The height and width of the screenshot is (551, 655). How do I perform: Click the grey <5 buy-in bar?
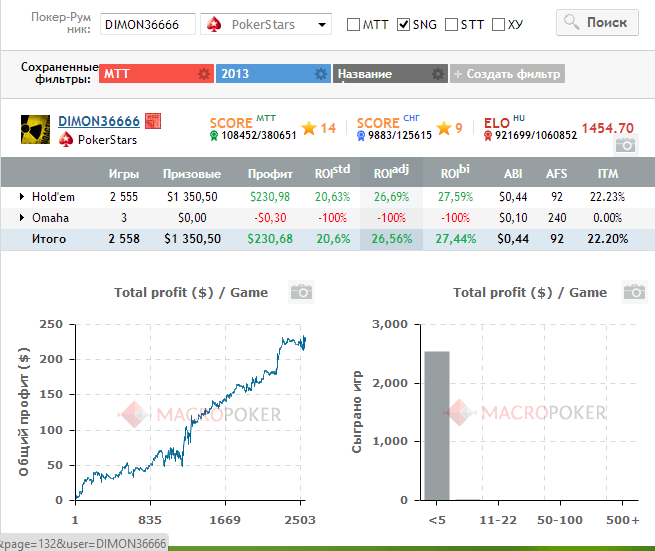(437, 425)
